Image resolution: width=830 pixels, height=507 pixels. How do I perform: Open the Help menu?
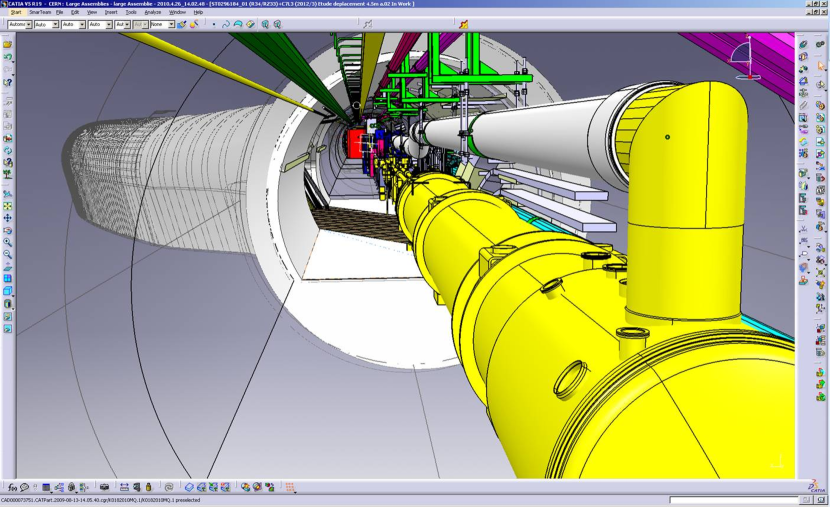[x=198, y=12]
